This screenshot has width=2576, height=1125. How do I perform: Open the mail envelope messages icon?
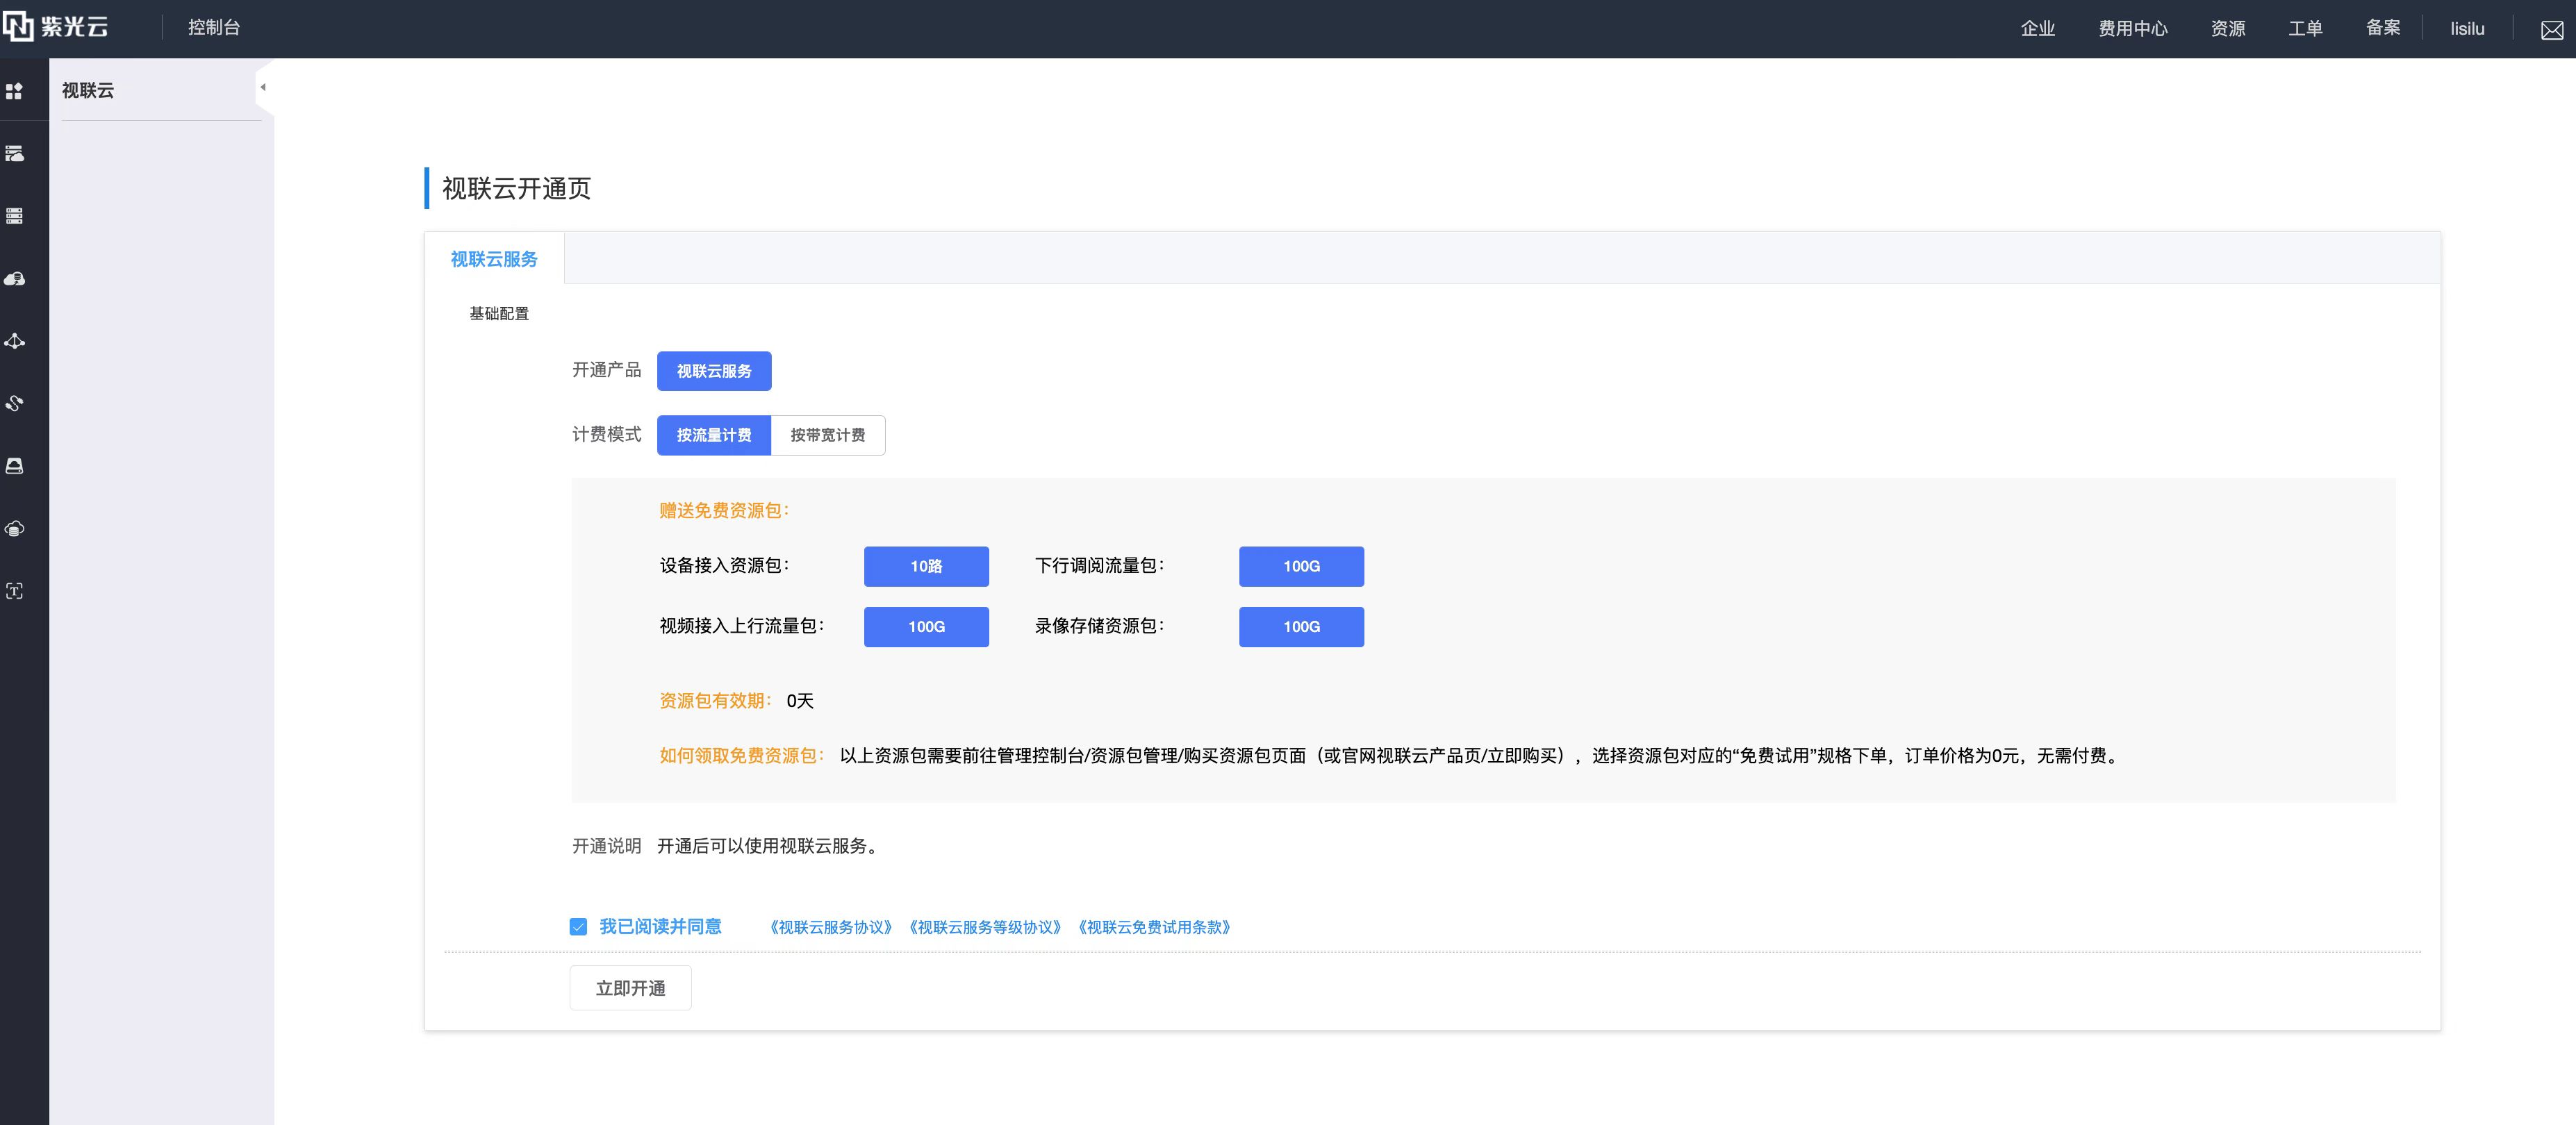[x=2552, y=29]
